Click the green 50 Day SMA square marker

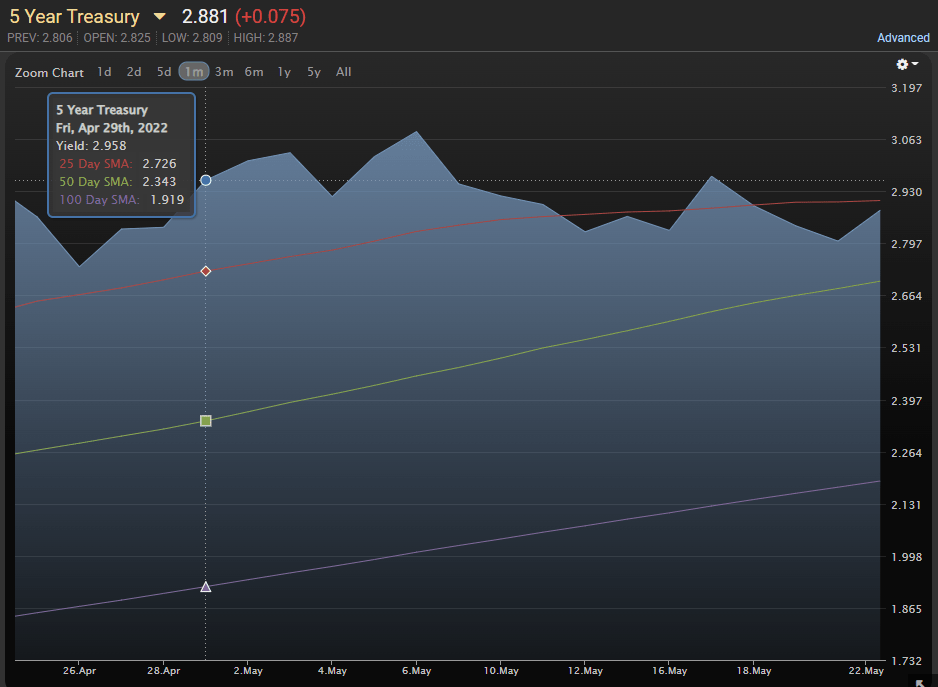206,421
